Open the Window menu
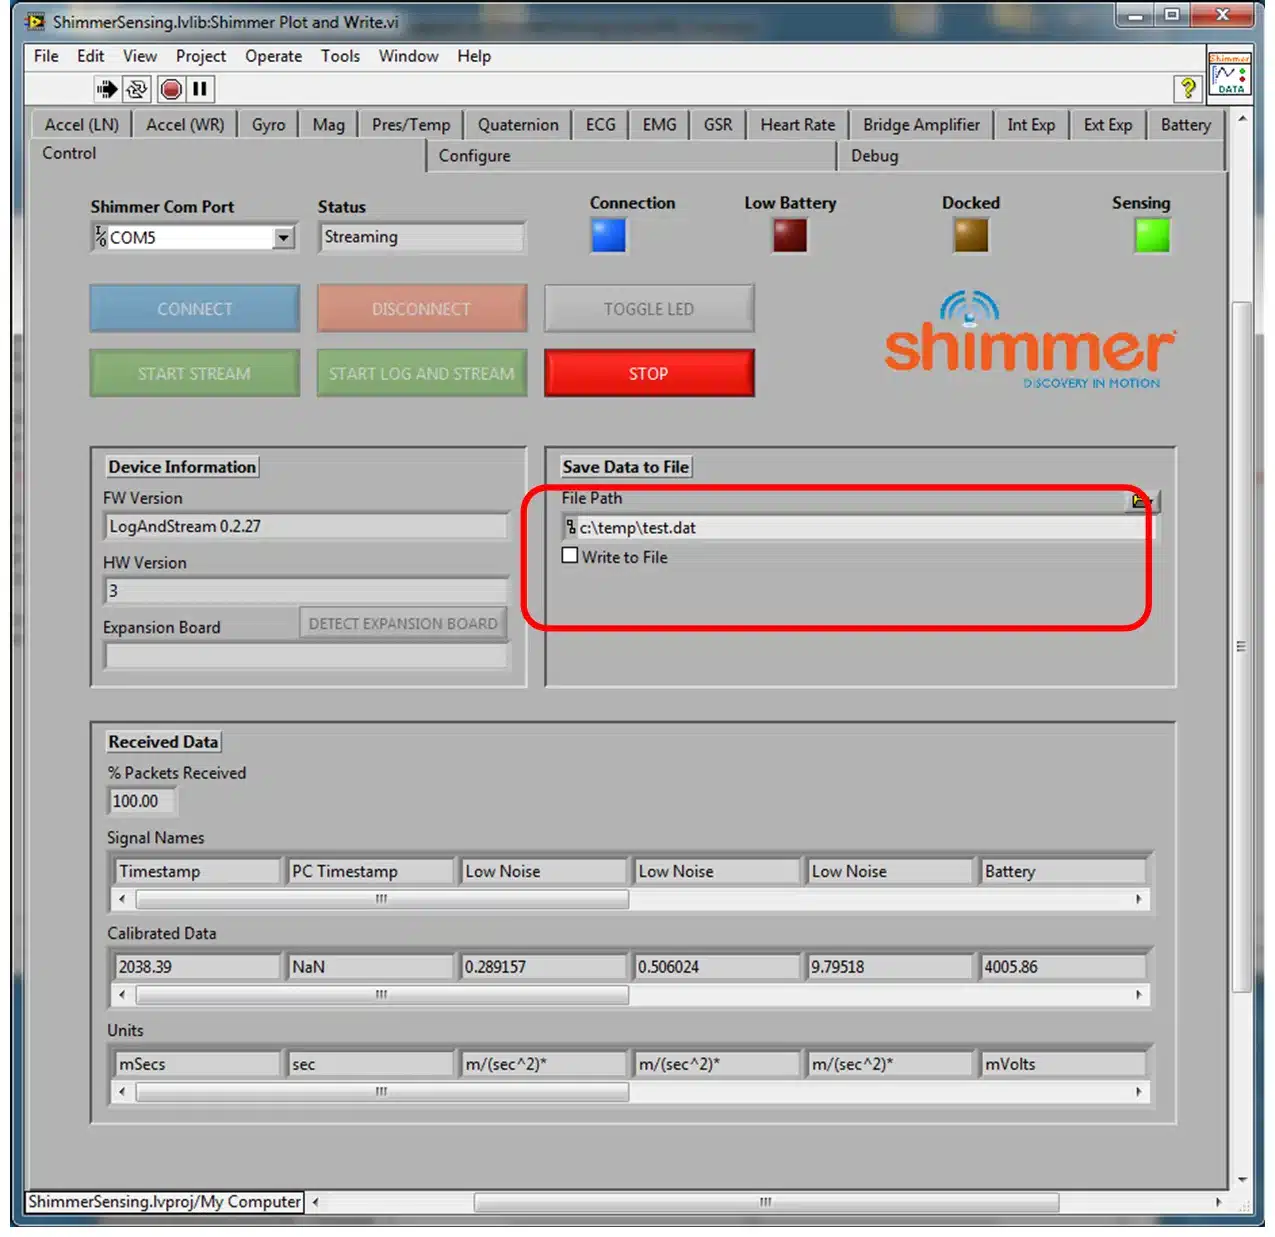 coord(408,56)
